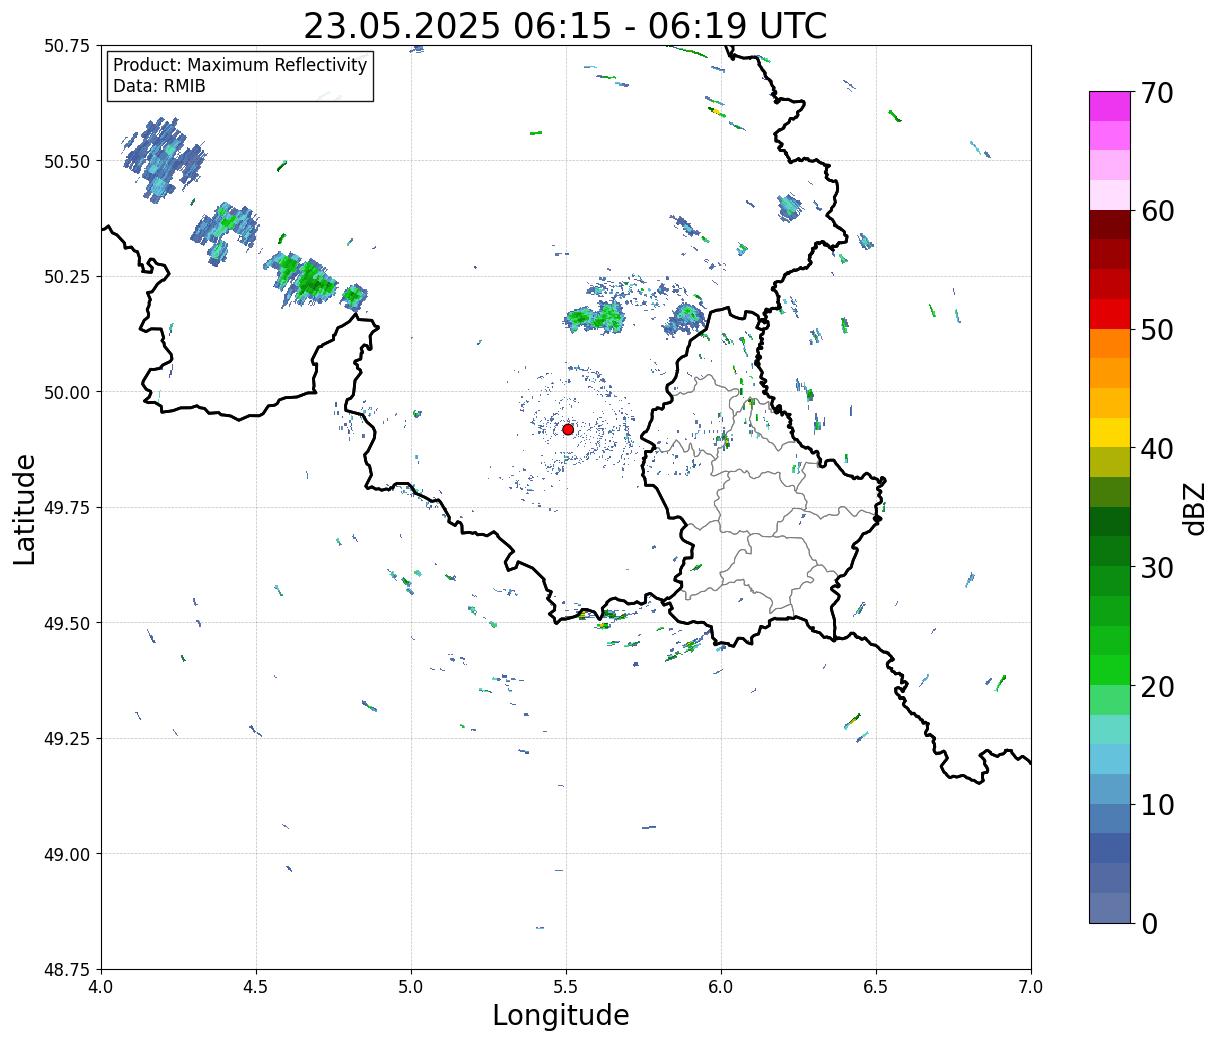Viewport: 1219px width, 1040px height.
Task: Click the plot title showing 23.05.2025 06:15 - 06:19 UTC
Action: pos(565,25)
